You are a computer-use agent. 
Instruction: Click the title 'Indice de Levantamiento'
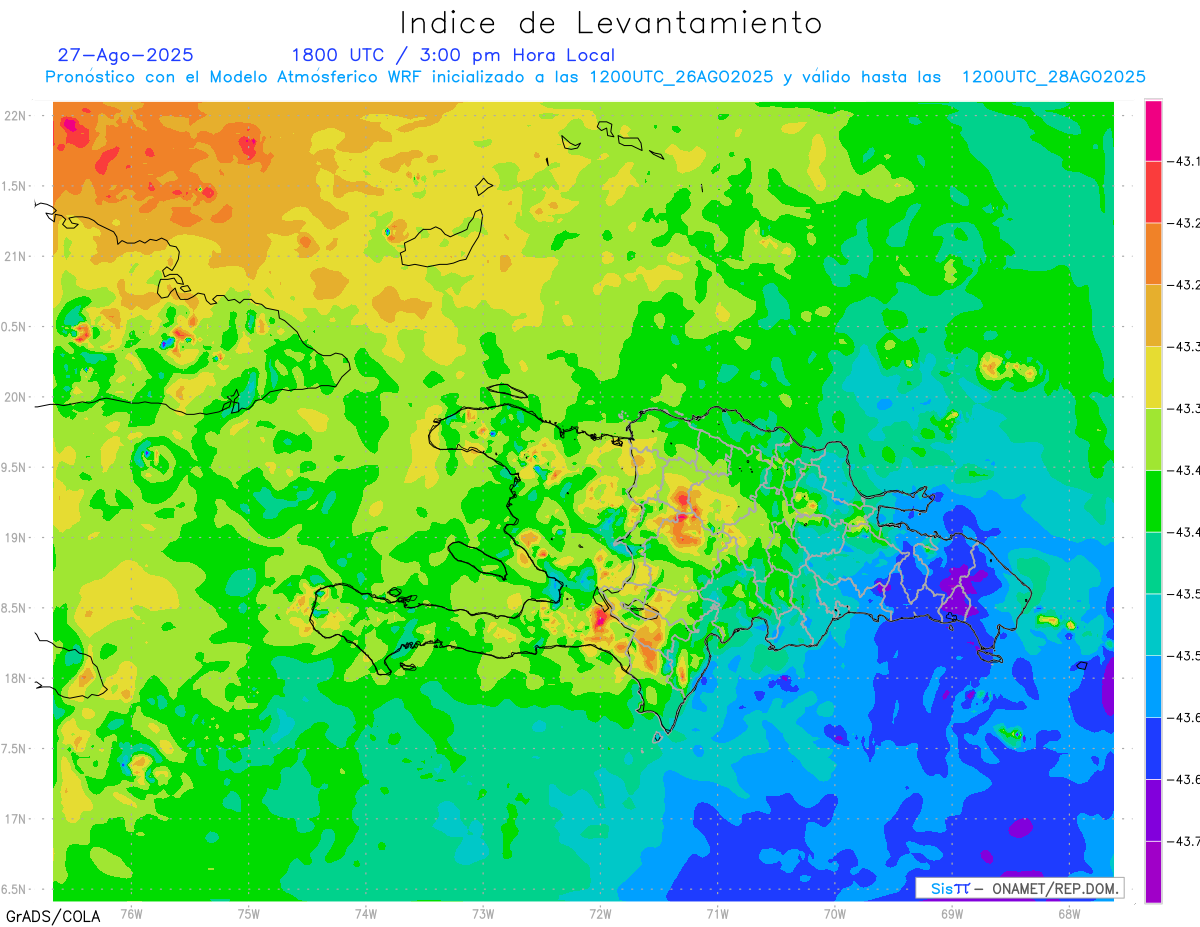[611, 22]
